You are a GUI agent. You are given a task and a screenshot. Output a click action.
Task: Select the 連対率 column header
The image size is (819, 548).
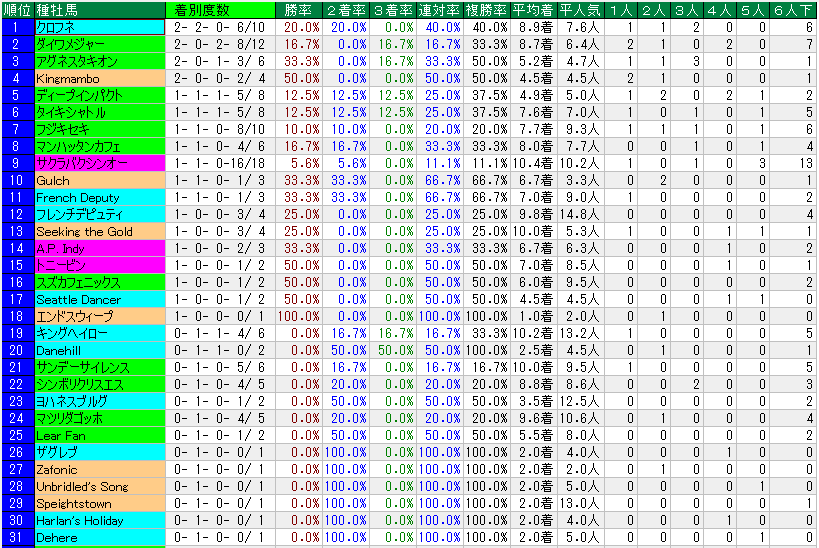pos(439,10)
